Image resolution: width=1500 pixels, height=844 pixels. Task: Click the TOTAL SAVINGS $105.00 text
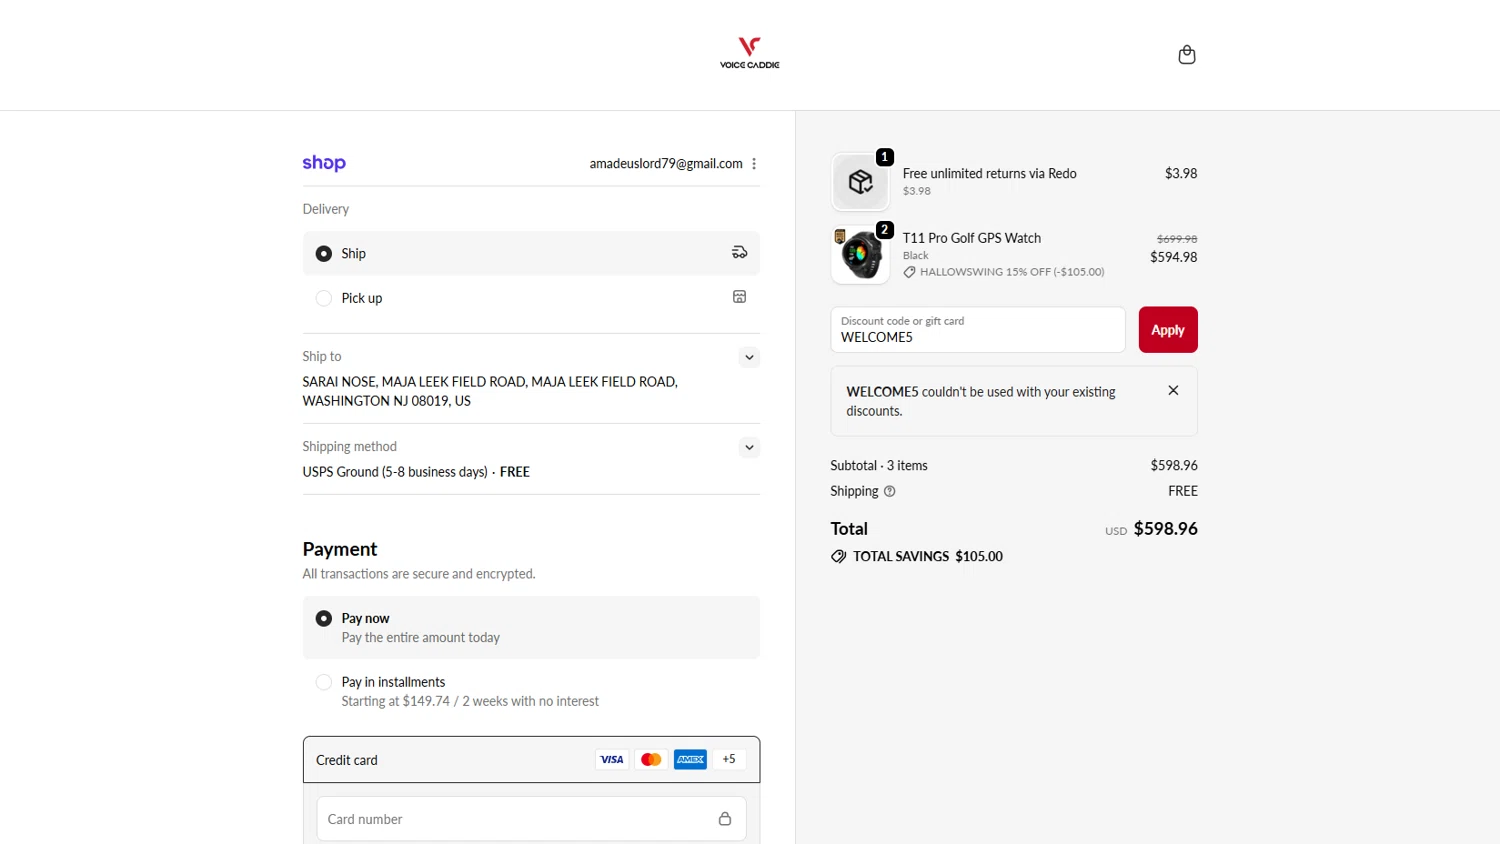click(x=928, y=557)
